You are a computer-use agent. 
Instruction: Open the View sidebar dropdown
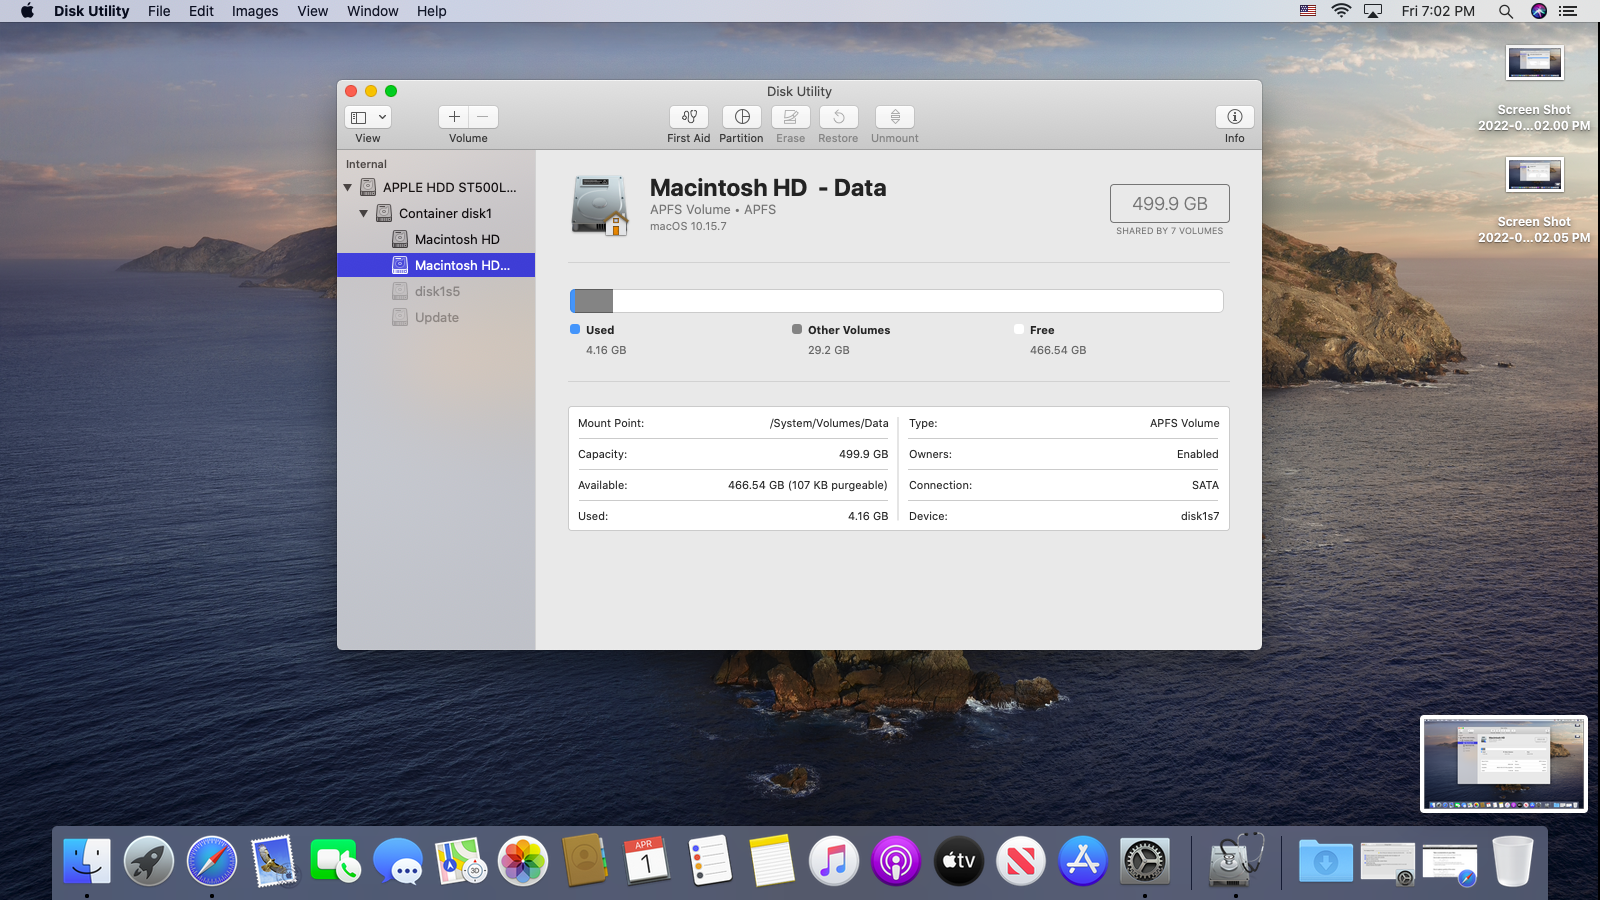[x=368, y=117]
